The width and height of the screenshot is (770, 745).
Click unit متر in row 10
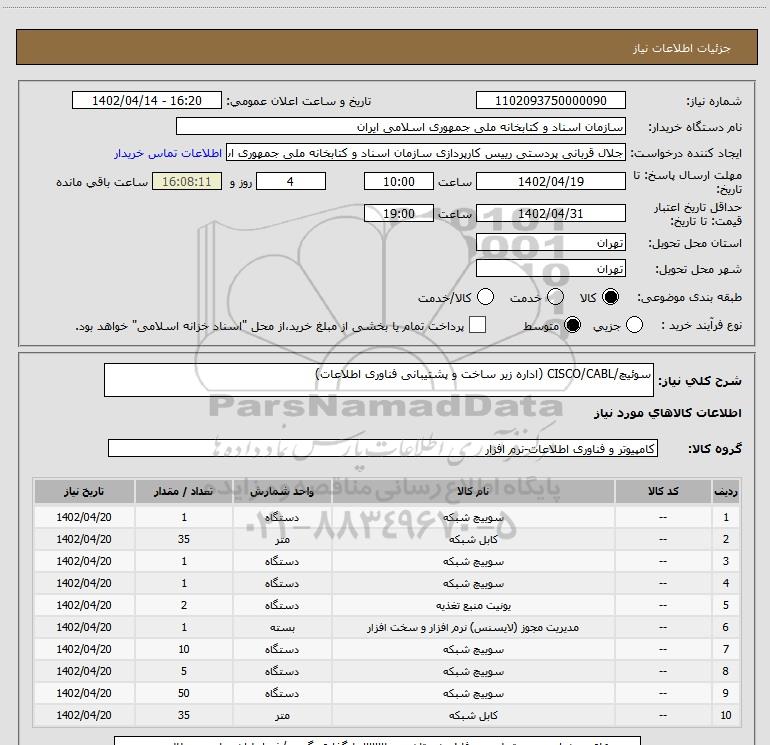point(282,716)
